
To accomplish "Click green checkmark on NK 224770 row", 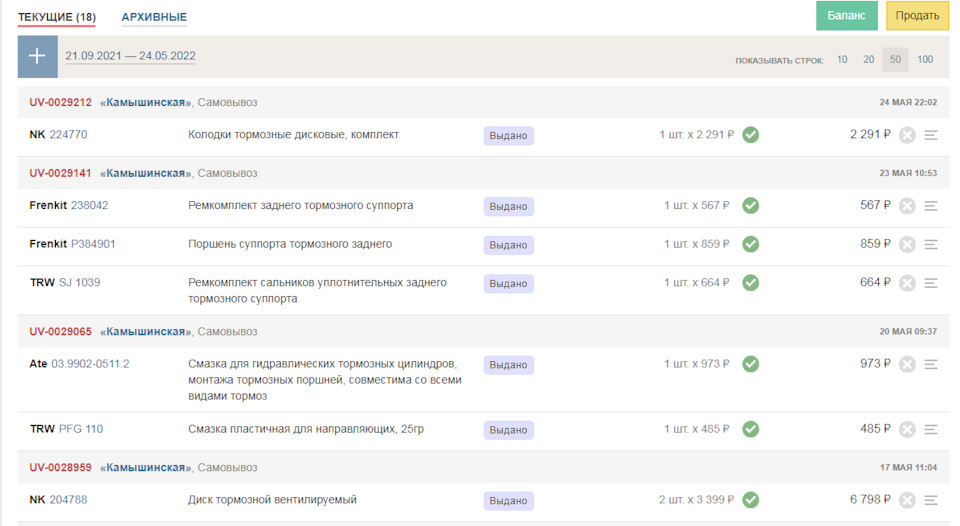I will 751,135.
